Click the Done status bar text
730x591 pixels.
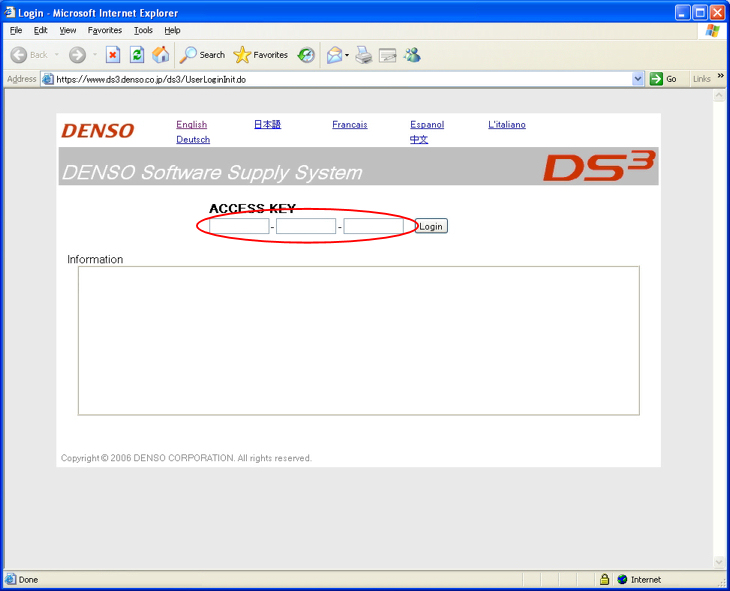[x=28, y=580]
